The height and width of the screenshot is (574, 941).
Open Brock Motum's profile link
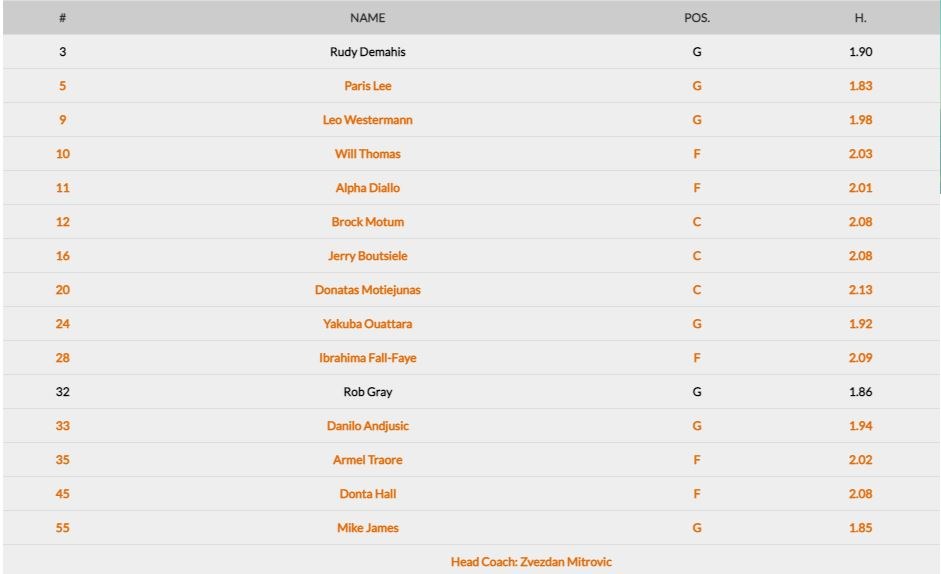[367, 222]
